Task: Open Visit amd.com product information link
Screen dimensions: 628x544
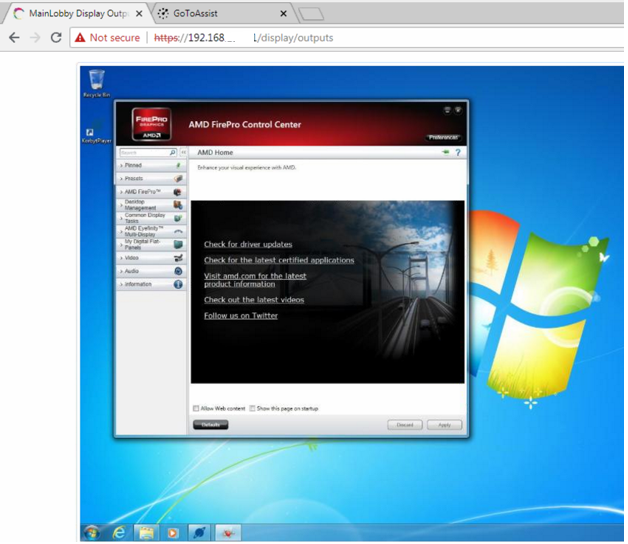Action: click(255, 280)
